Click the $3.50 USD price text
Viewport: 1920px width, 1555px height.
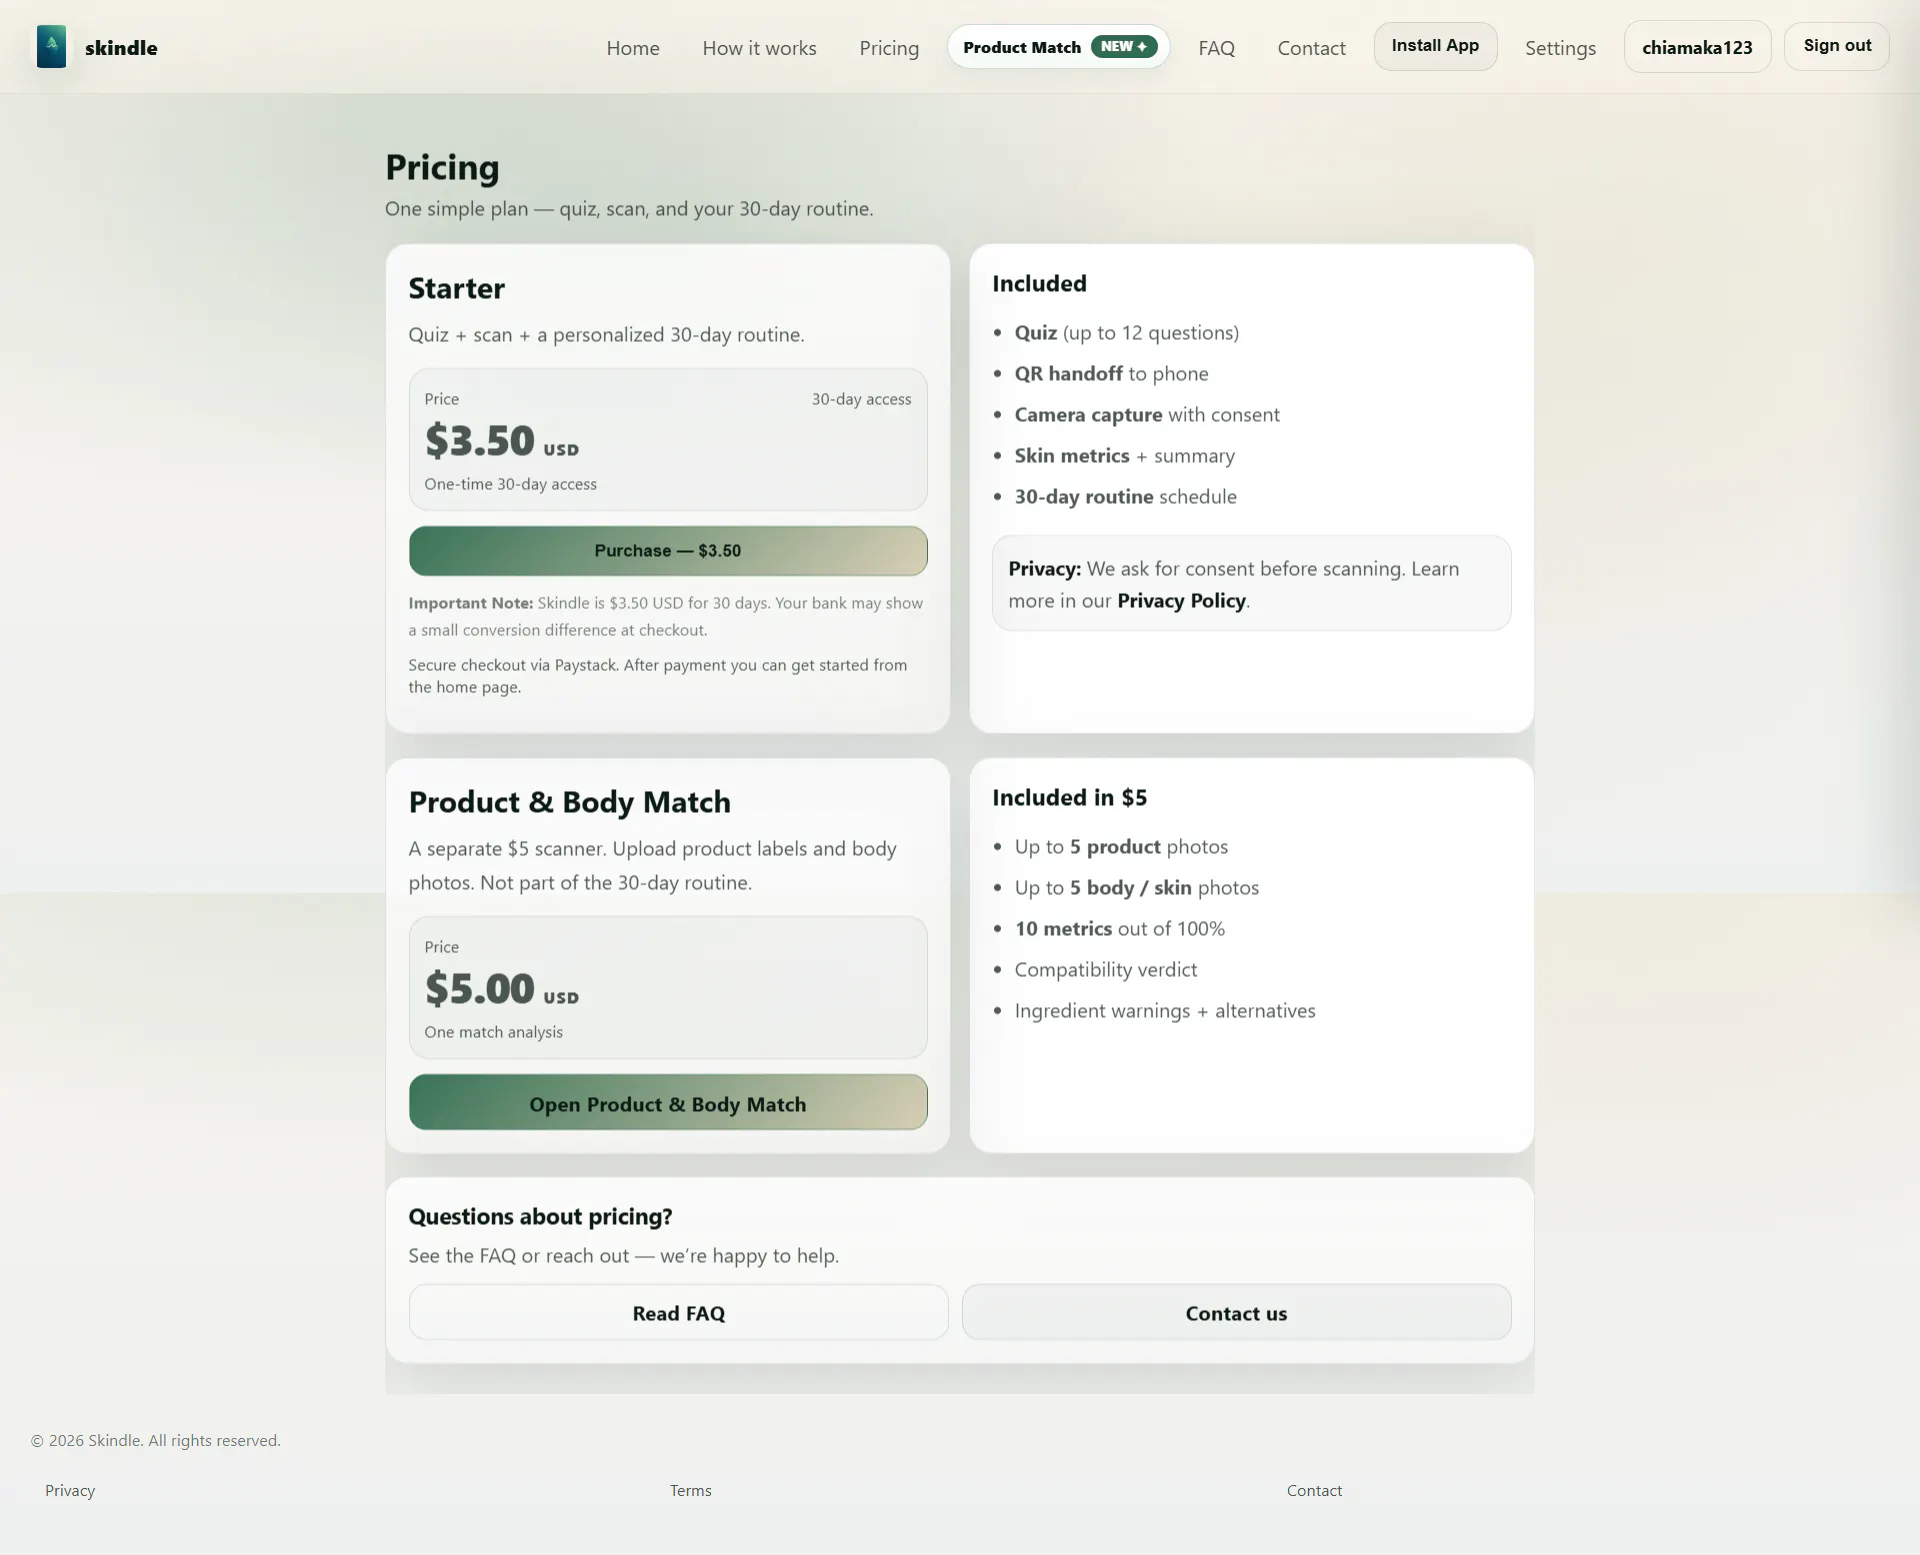501,441
